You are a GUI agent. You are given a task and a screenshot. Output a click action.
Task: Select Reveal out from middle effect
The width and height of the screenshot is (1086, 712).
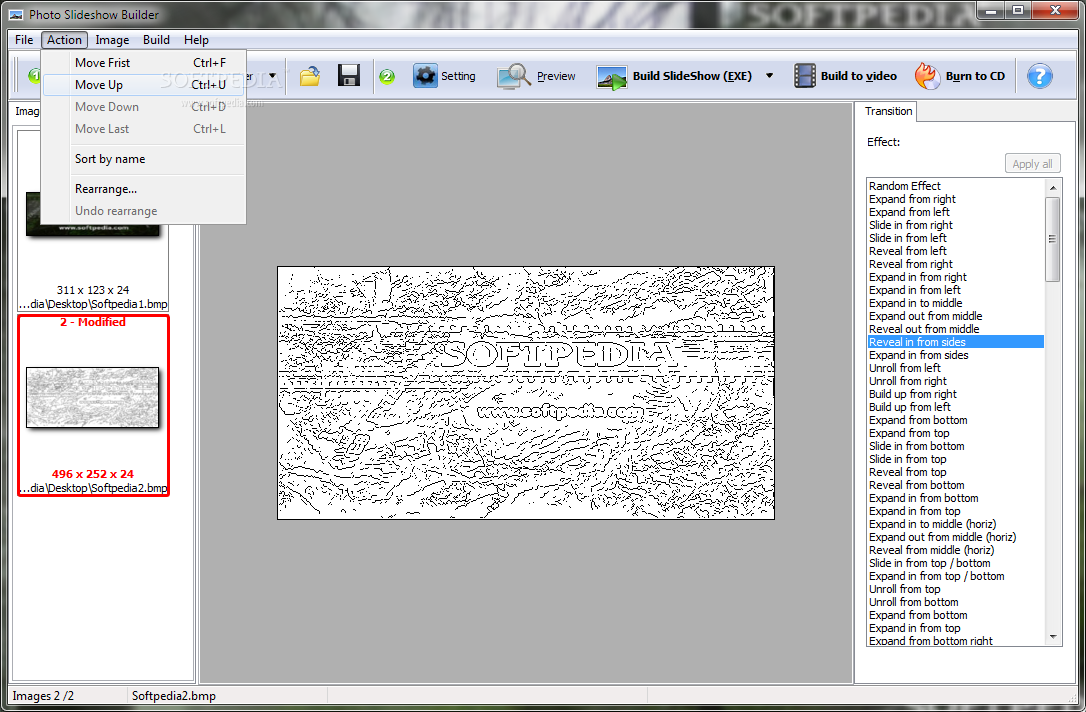955,329
